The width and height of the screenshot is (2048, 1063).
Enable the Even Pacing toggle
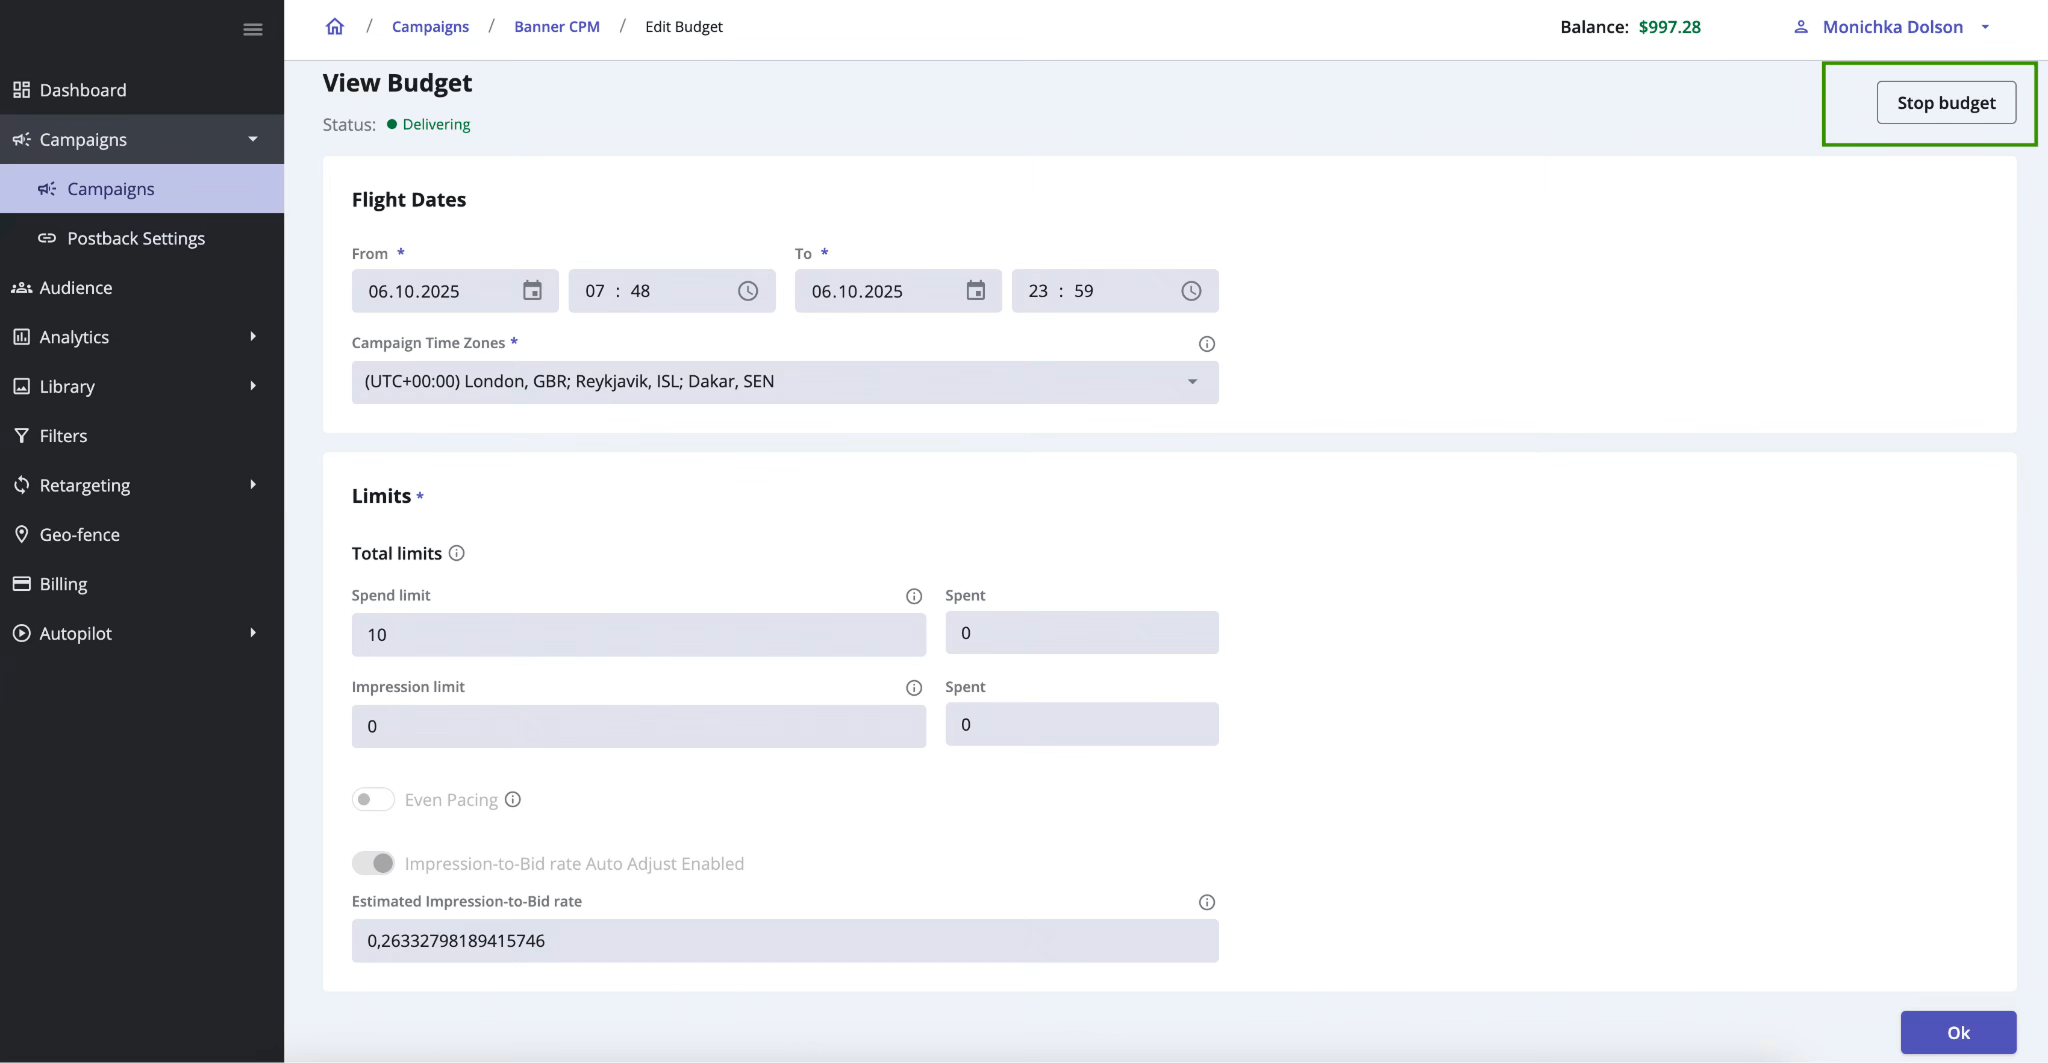point(372,800)
